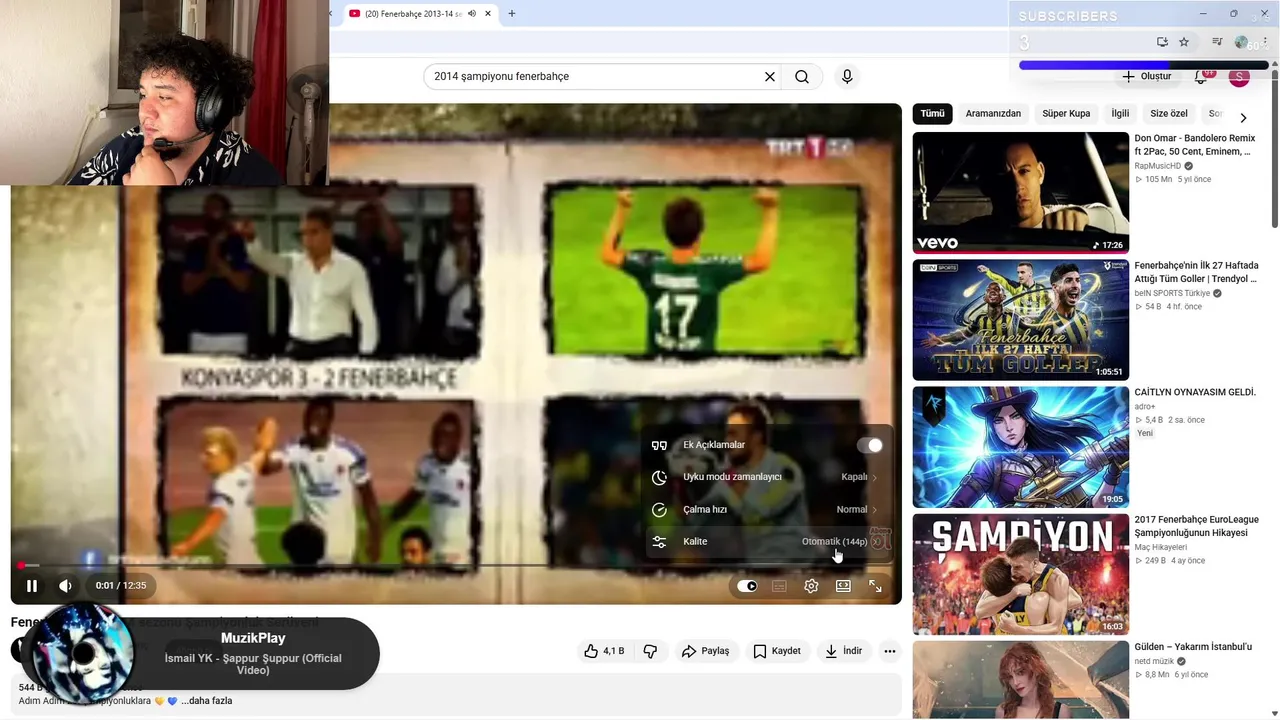
Task: Click the sleep timer moon icon
Action: pos(659,477)
